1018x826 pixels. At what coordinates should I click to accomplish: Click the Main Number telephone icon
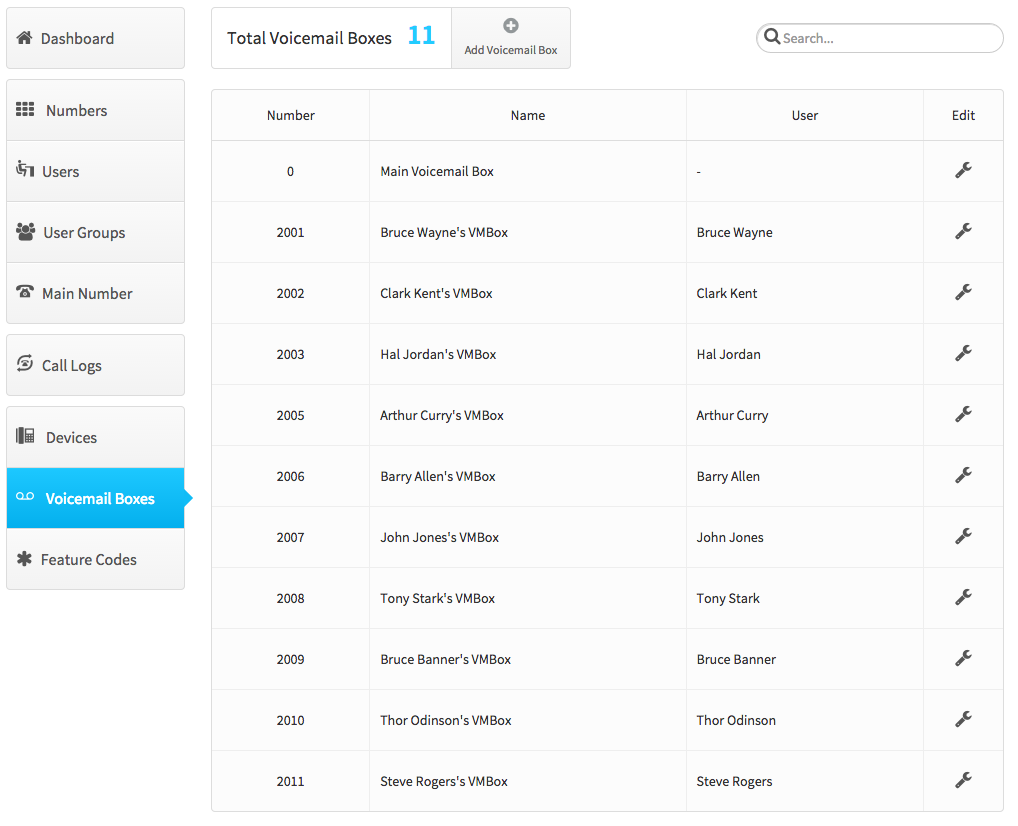point(25,292)
